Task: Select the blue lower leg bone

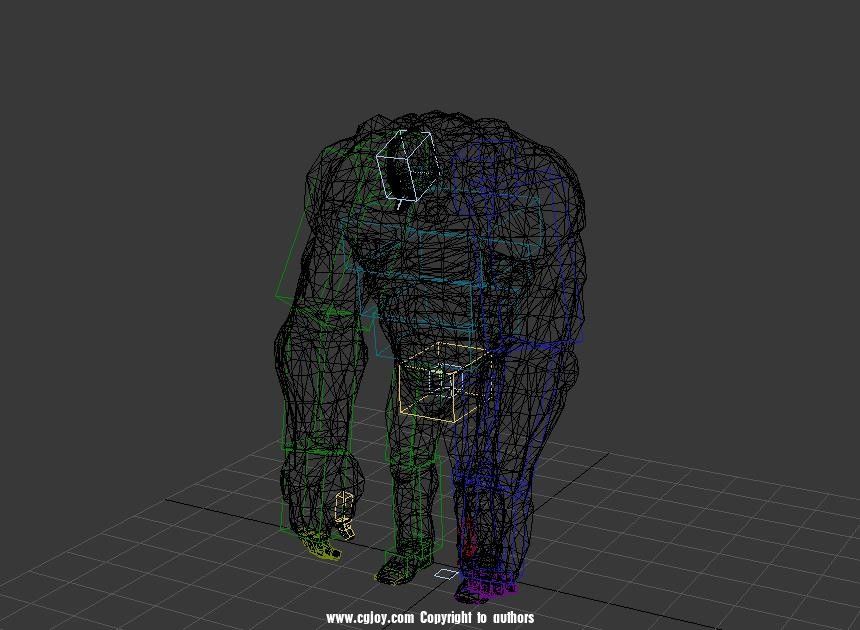Action: (x=480, y=480)
